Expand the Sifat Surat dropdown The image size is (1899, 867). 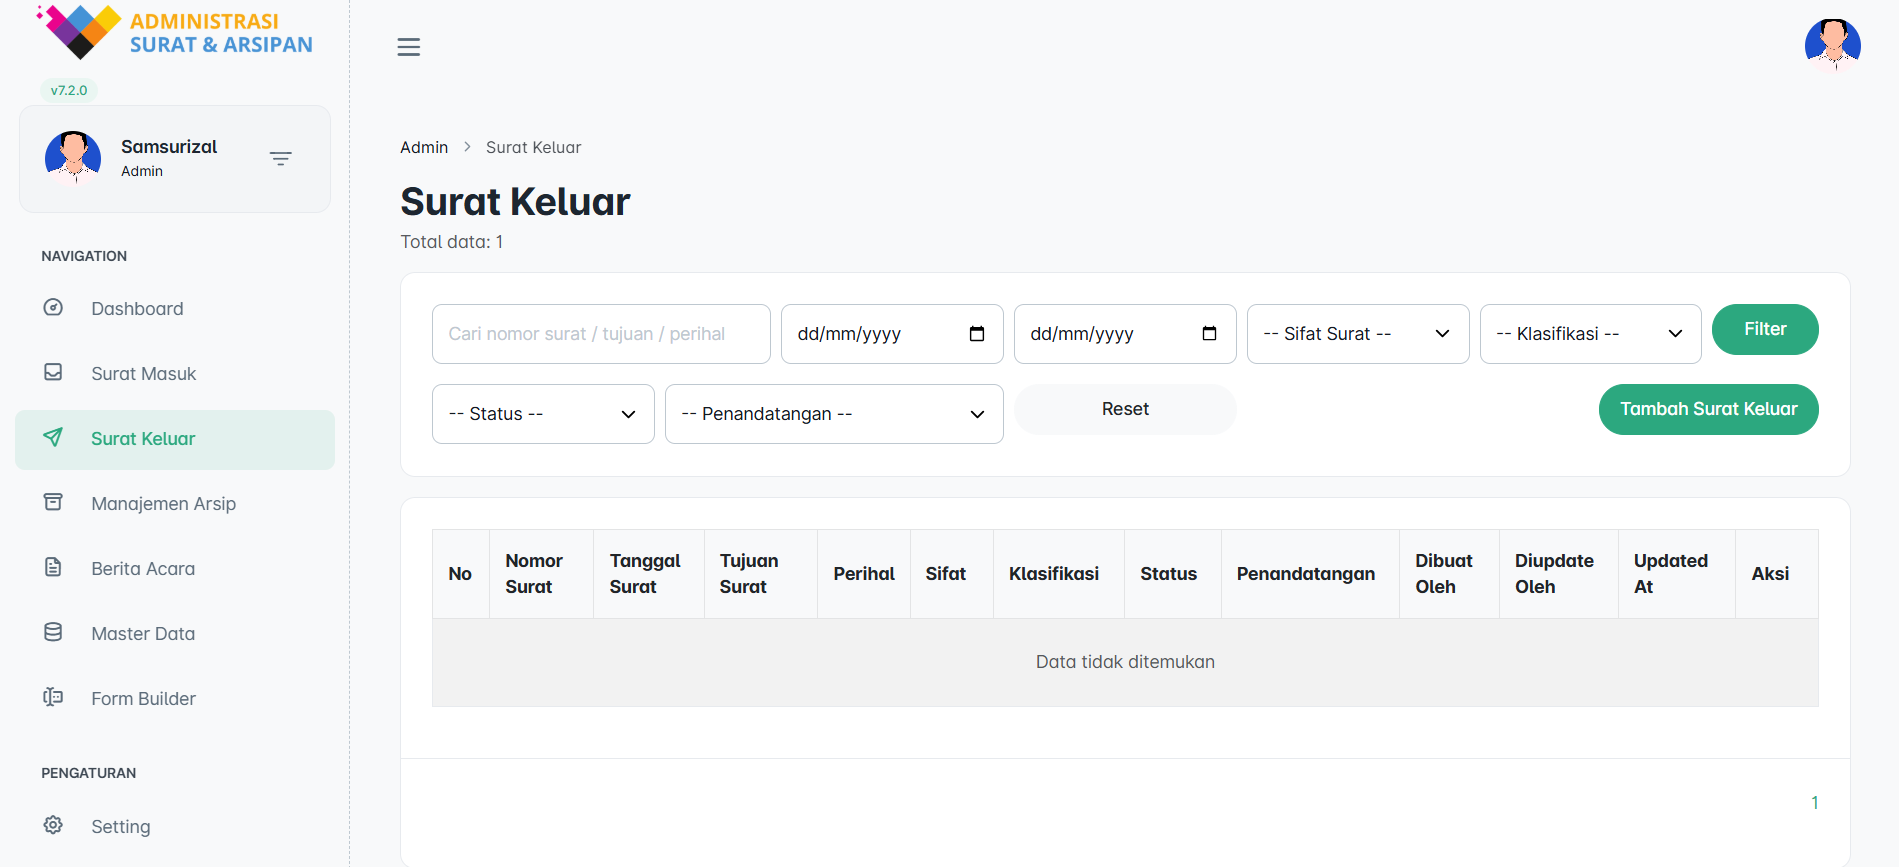1357,334
